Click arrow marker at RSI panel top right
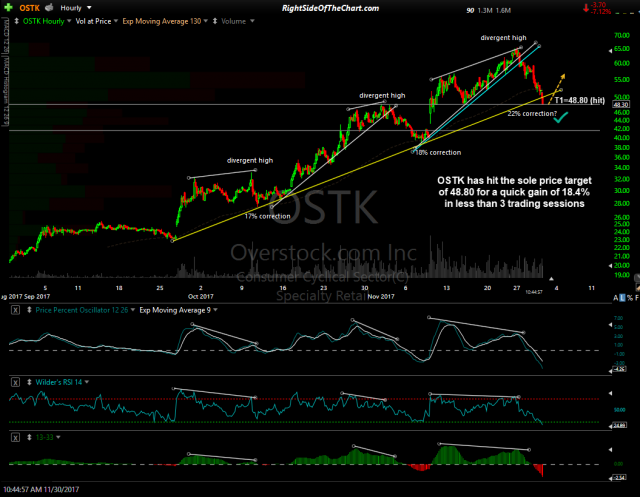640x497 pixels. click(611, 393)
